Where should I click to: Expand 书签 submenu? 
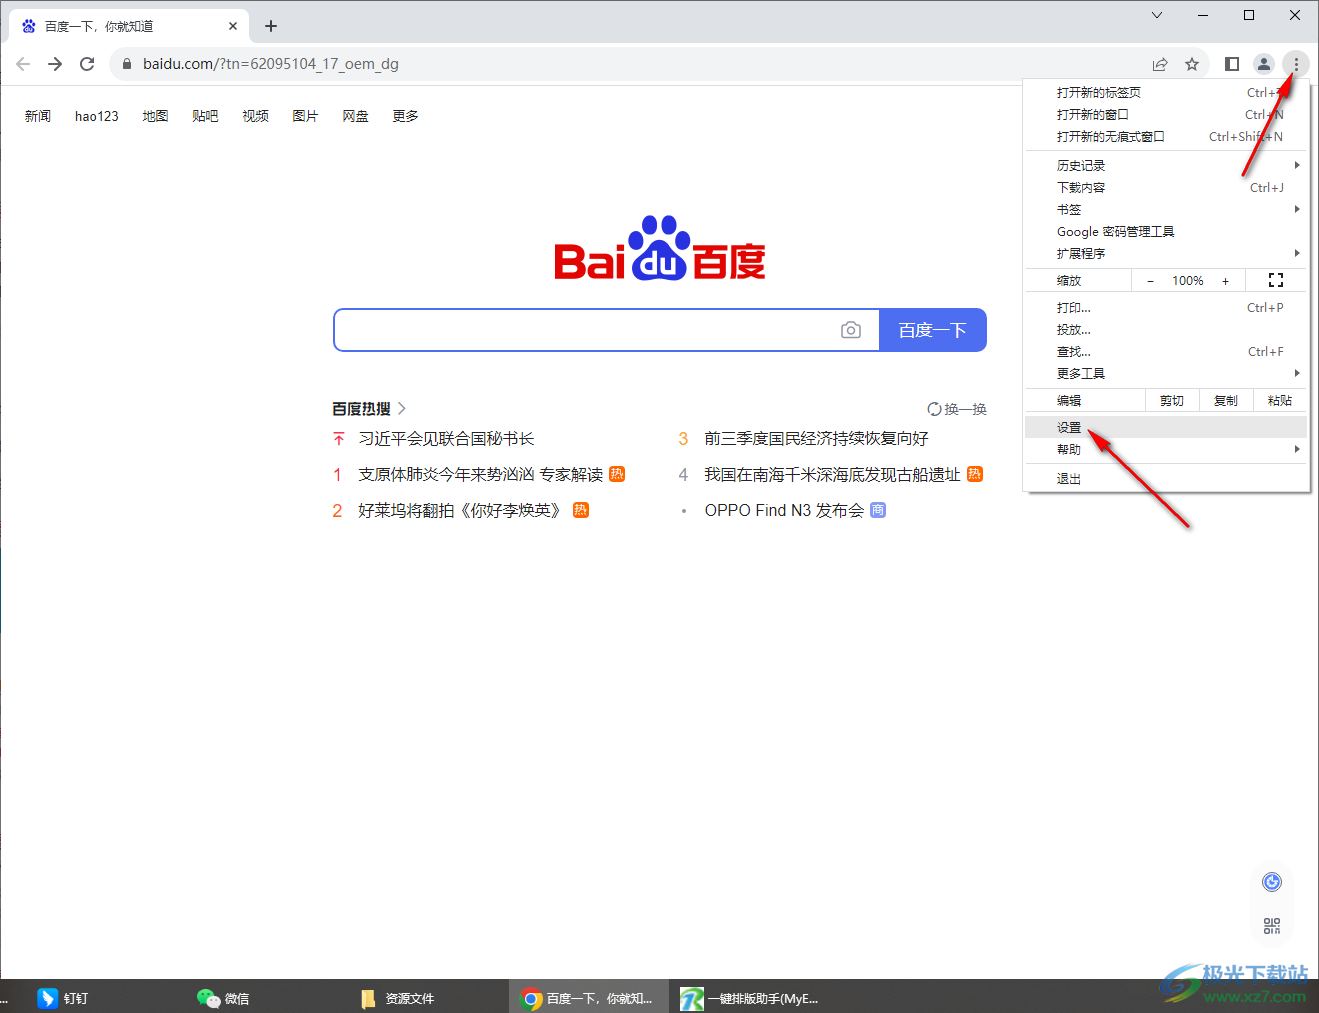tap(1167, 210)
